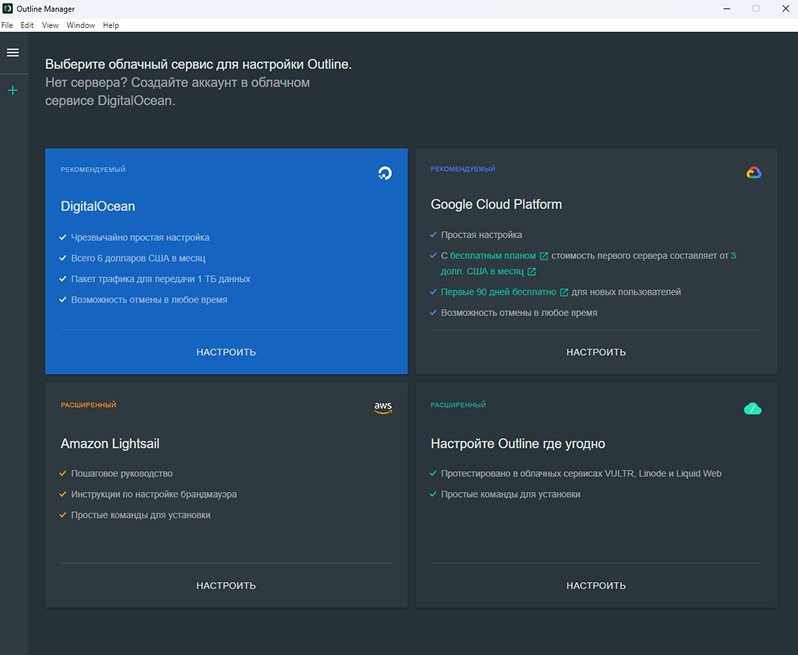Viewport: 798px width, 655px height.
Task: Click the green plus add-server icon
Action: point(13,91)
